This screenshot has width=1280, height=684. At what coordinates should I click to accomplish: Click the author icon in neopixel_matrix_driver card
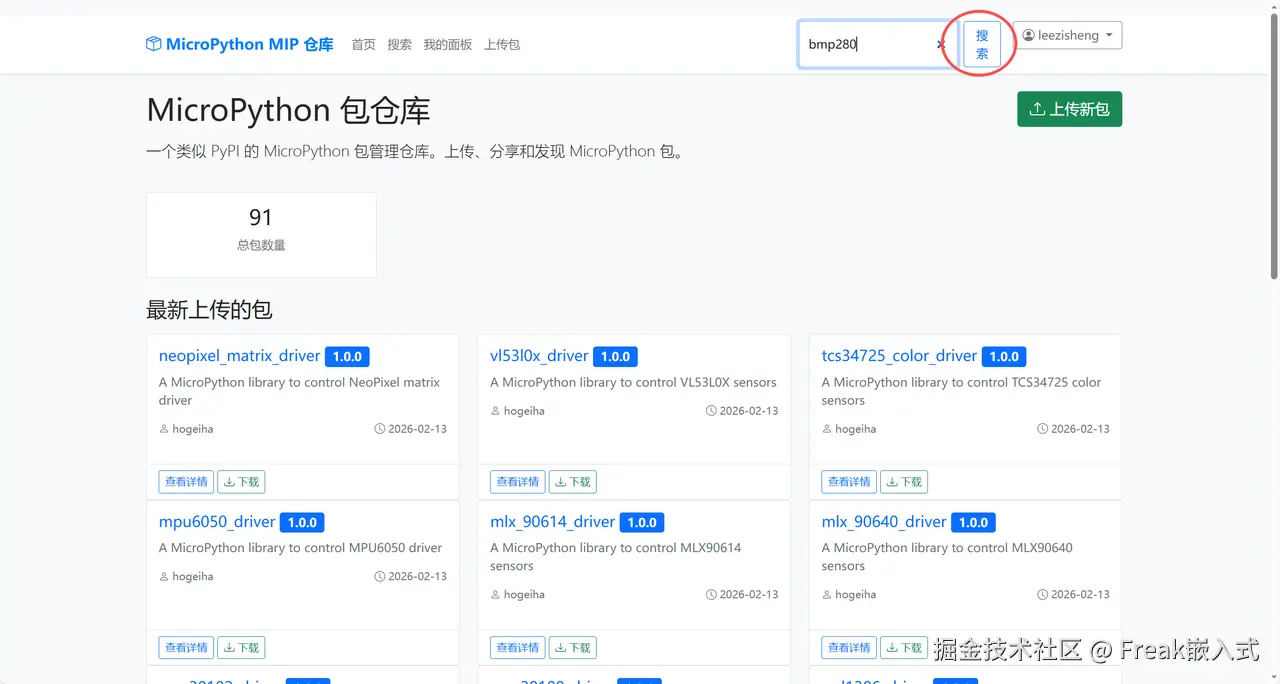pyautogui.click(x=164, y=429)
